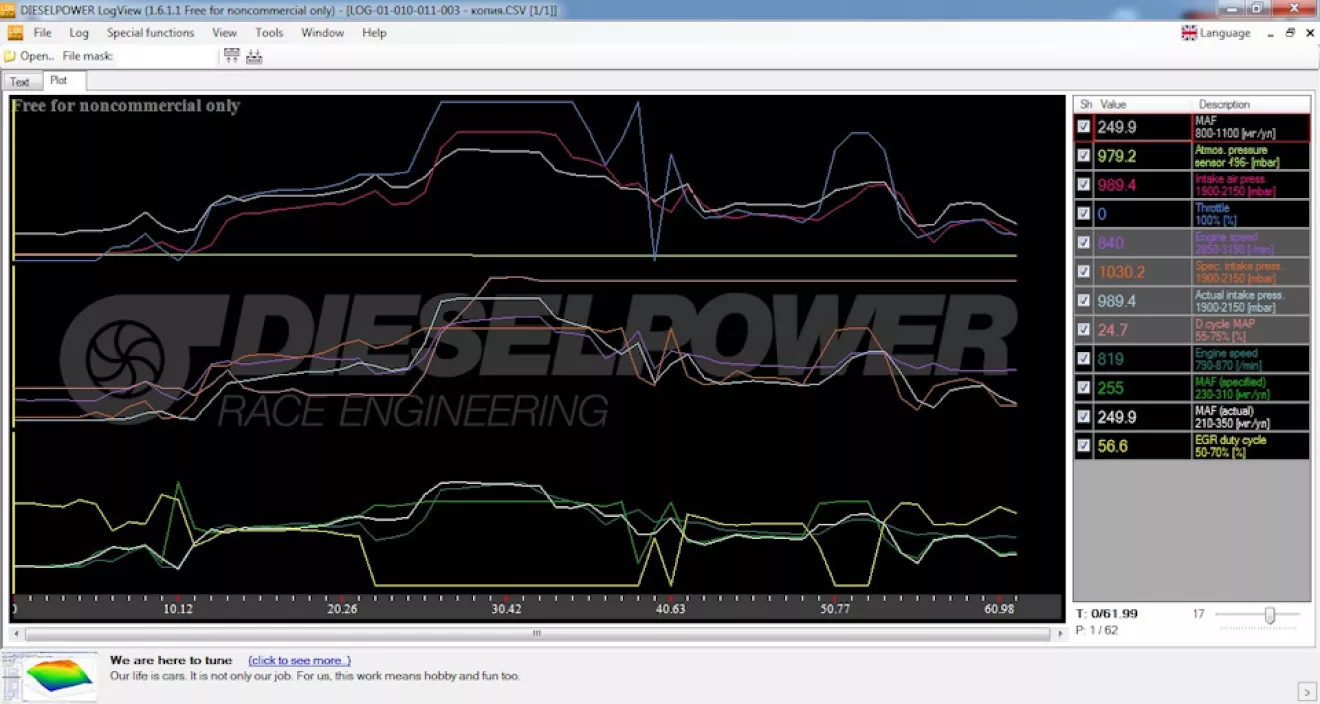
Task: Click the 40.63 time axis marker
Action: pyautogui.click(x=670, y=609)
